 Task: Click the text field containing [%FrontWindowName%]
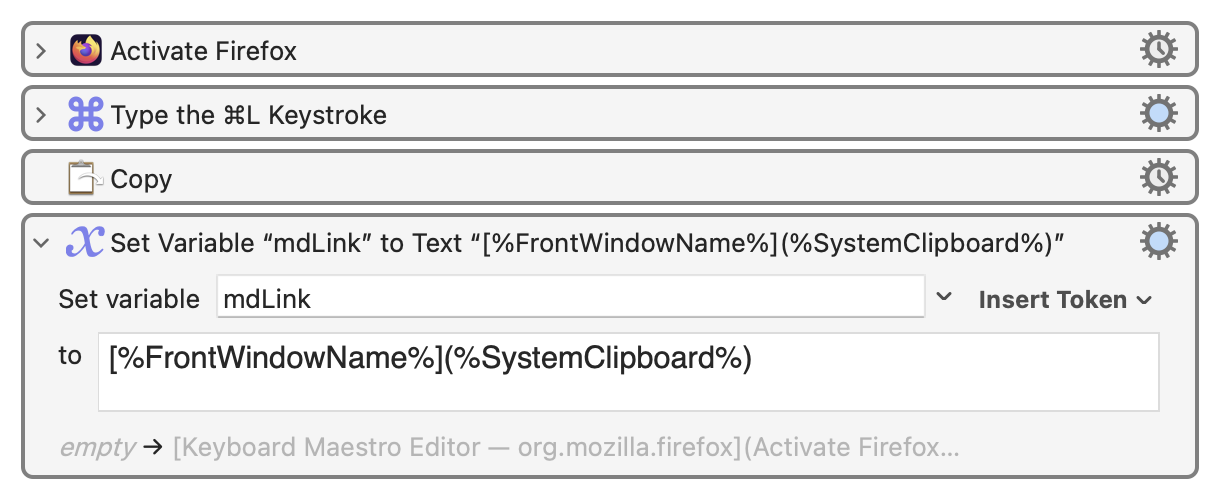pos(628,371)
